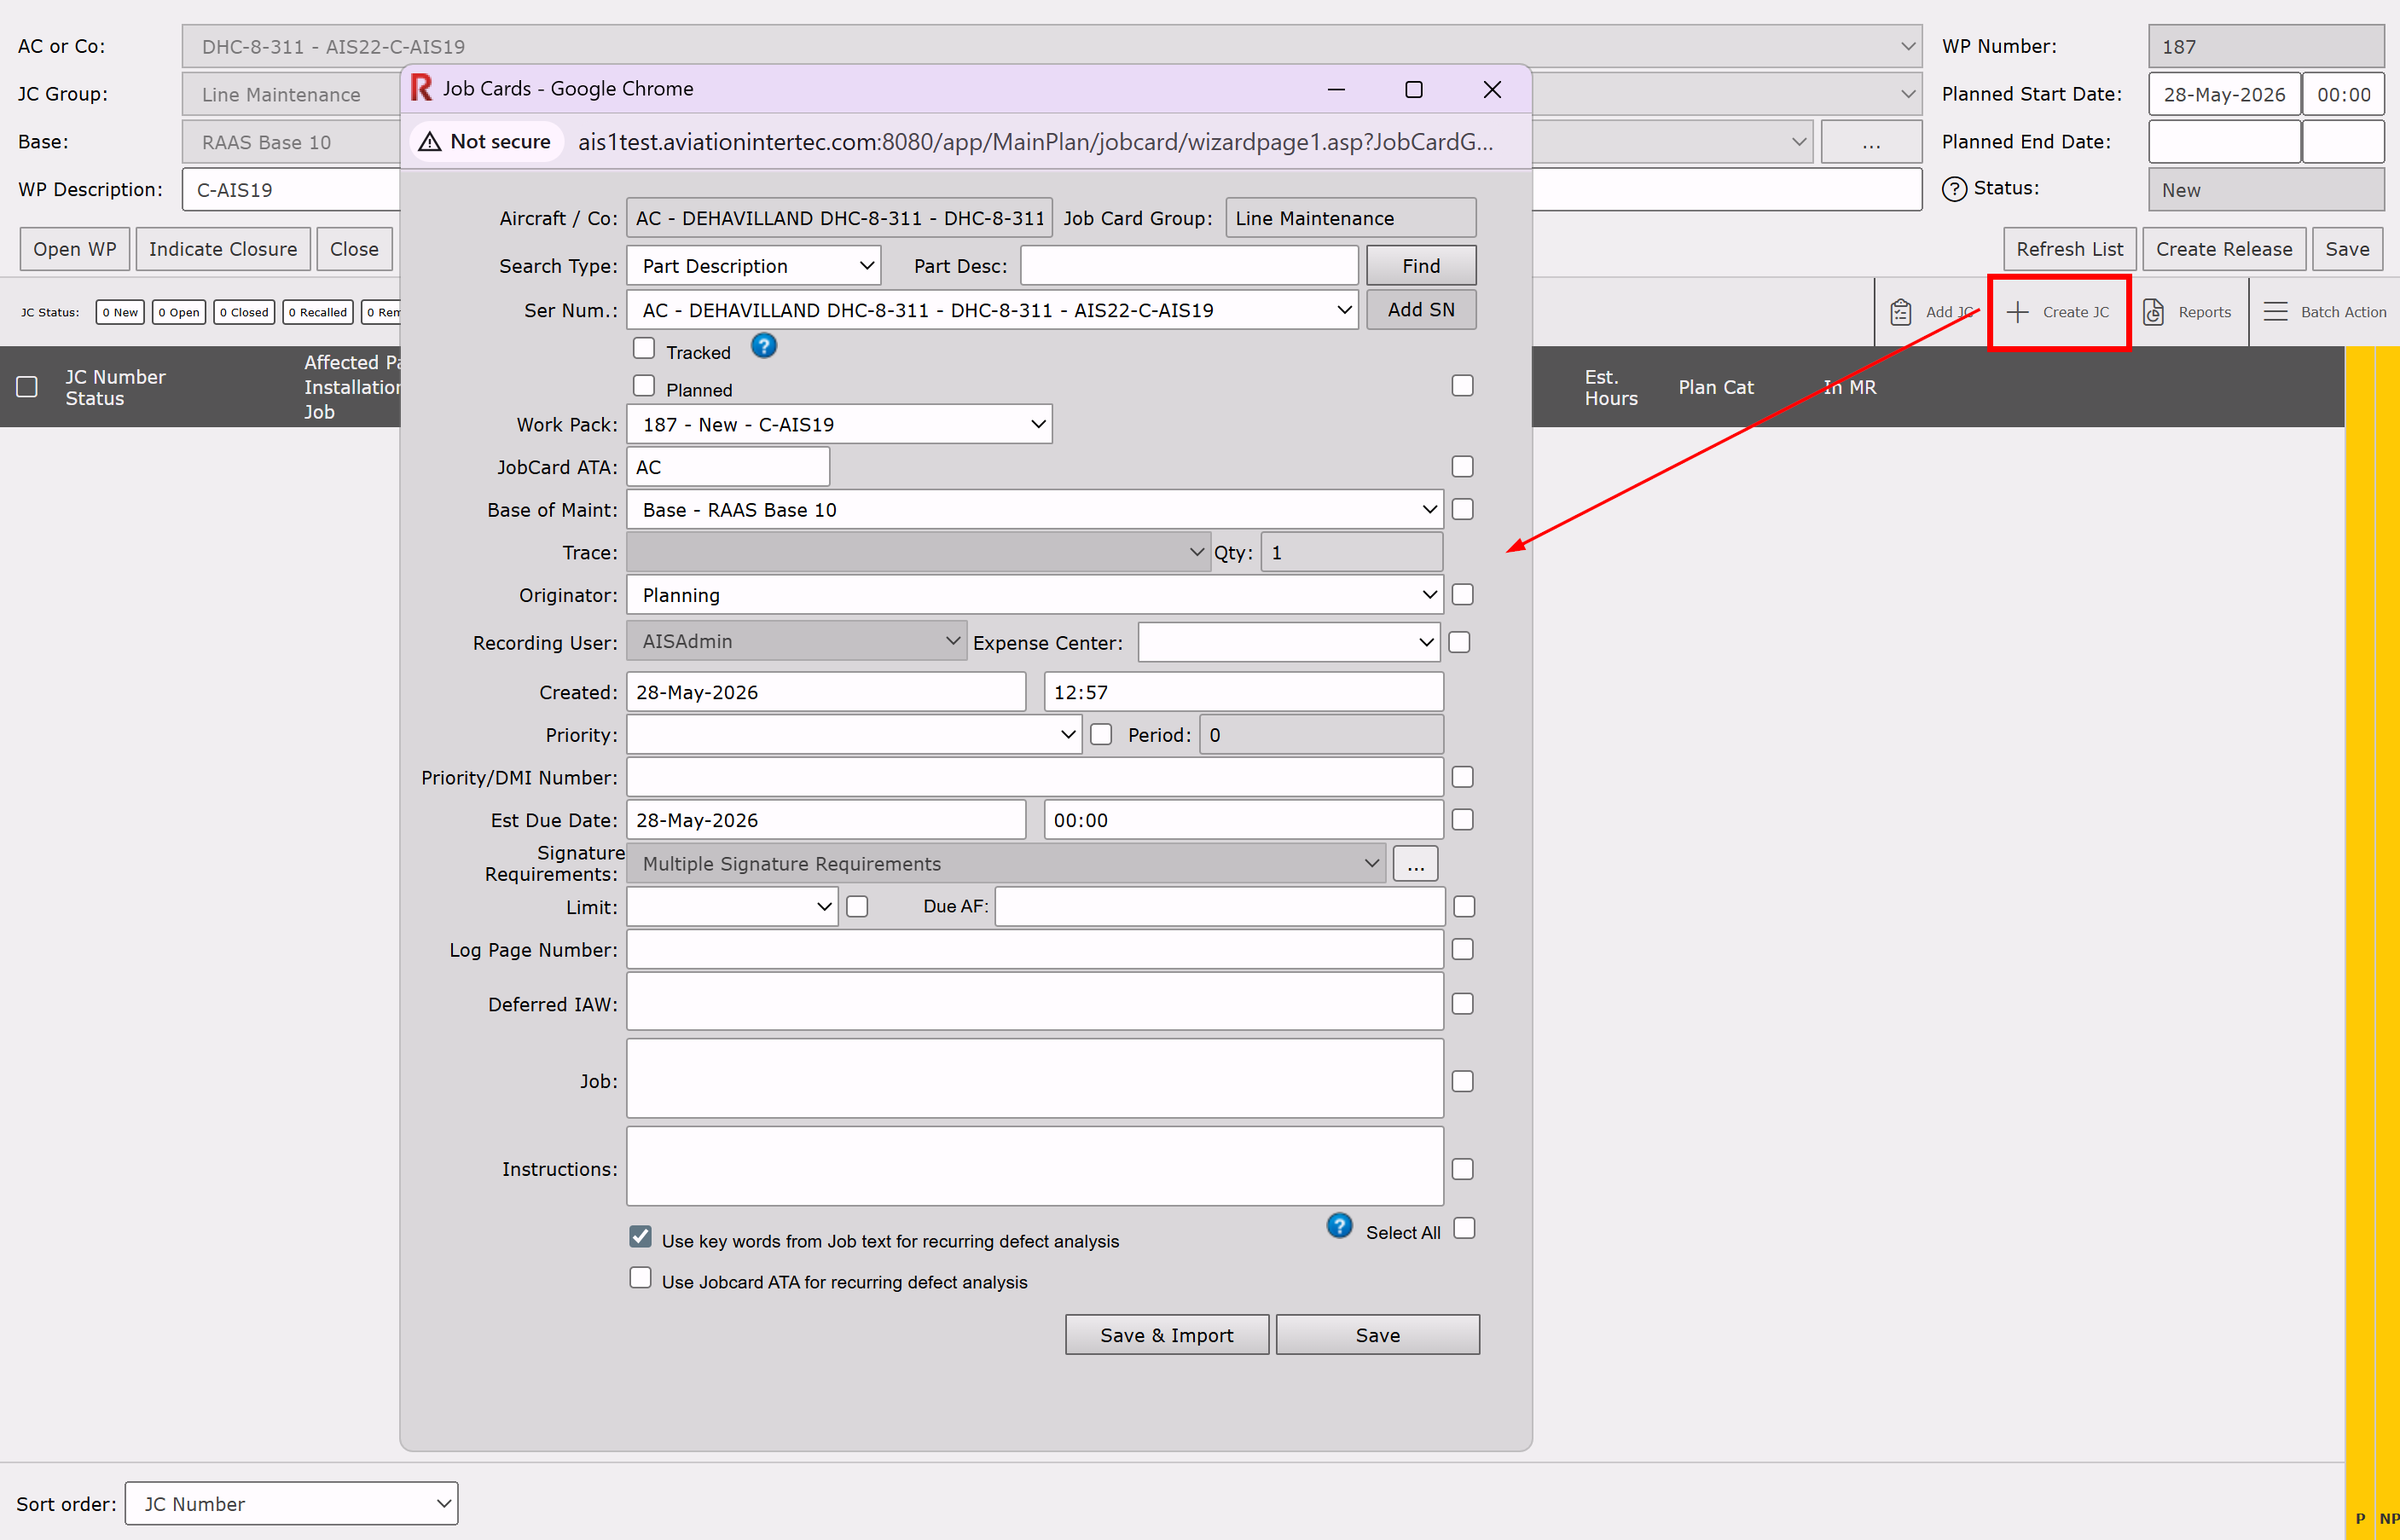This screenshot has height=1540, width=2400.
Task: Maximize the Job Cards popup window
Action: [x=1413, y=89]
